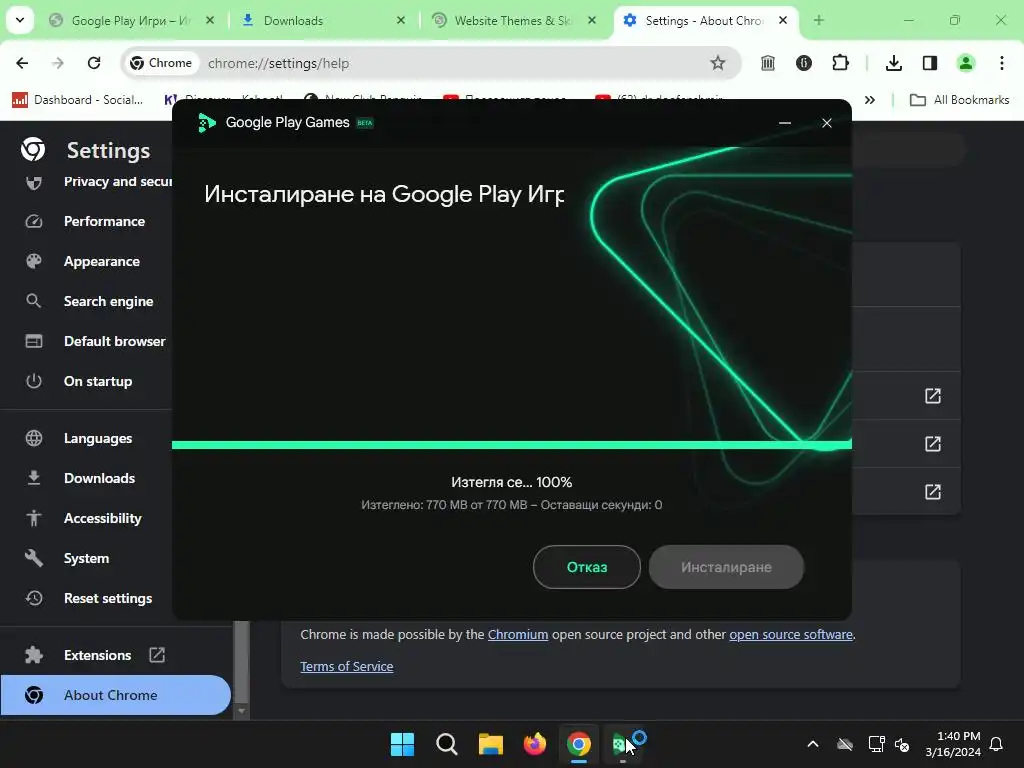Open the Chrome three-dot menu
Viewport: 1024px width, 768px height.
click(1001, 63)
